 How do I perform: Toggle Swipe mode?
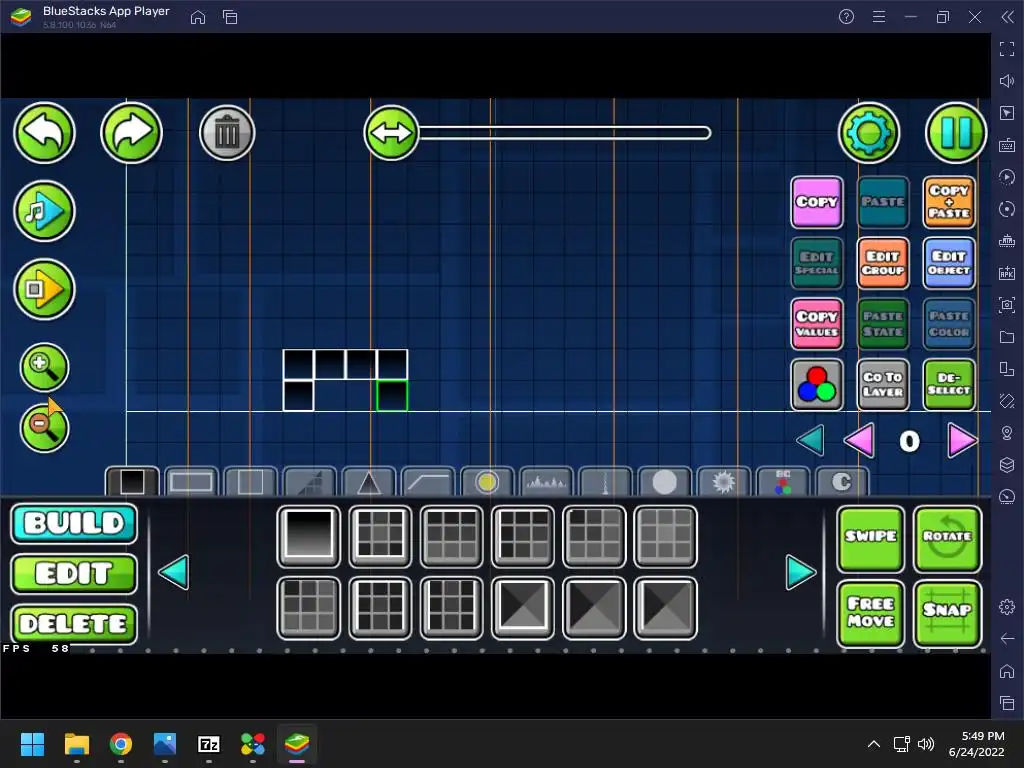871,539
